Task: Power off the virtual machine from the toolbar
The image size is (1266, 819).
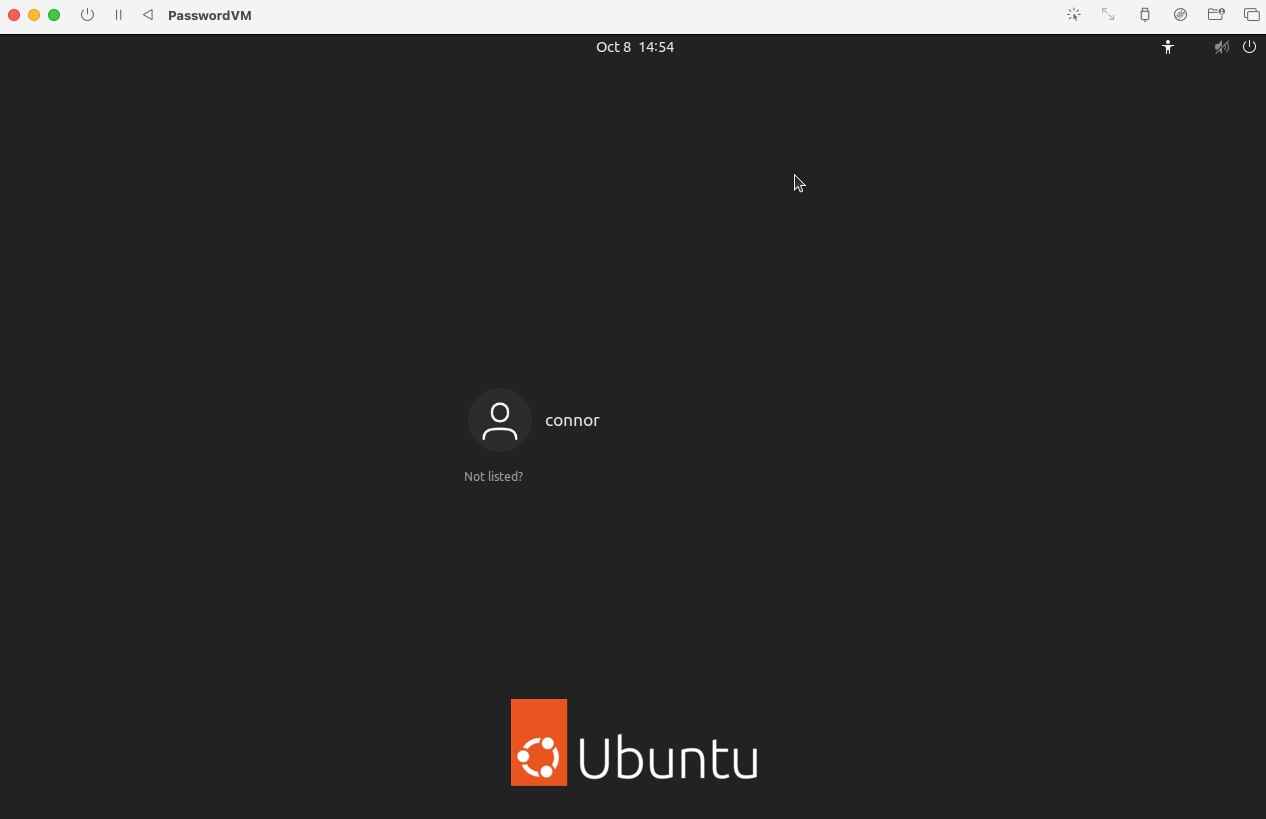Action: pos(87,15)
